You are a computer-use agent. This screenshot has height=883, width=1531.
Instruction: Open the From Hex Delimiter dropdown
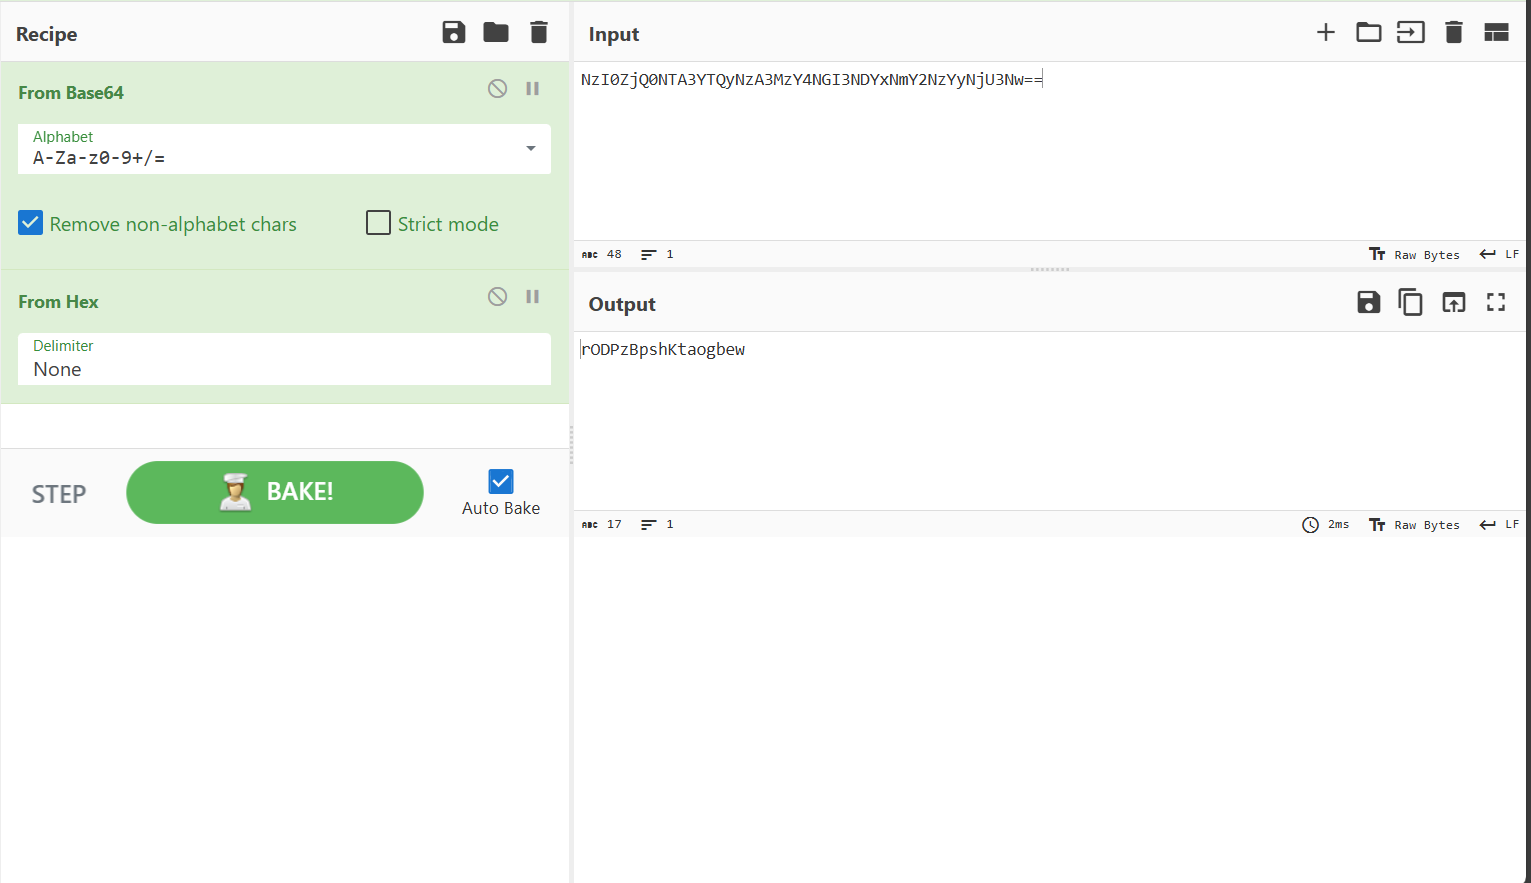click(x=284, y=360)
